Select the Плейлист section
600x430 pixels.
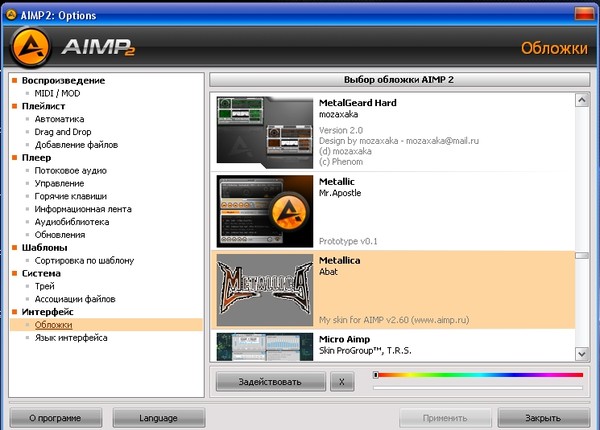pyautogui.click(x=43, y=106)
